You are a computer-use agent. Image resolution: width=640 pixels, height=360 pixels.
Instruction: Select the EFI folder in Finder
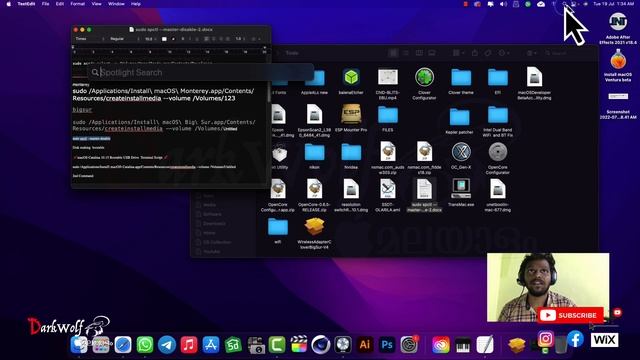[x=498, y=77]
